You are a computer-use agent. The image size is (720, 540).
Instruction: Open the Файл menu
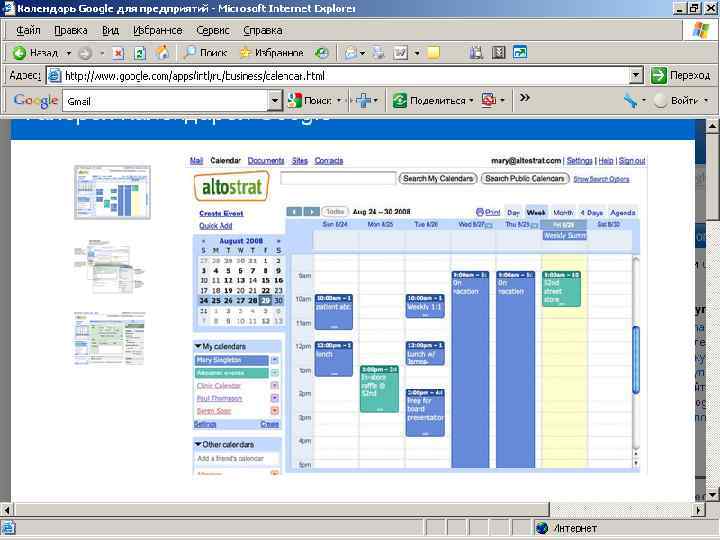[28, 30]
